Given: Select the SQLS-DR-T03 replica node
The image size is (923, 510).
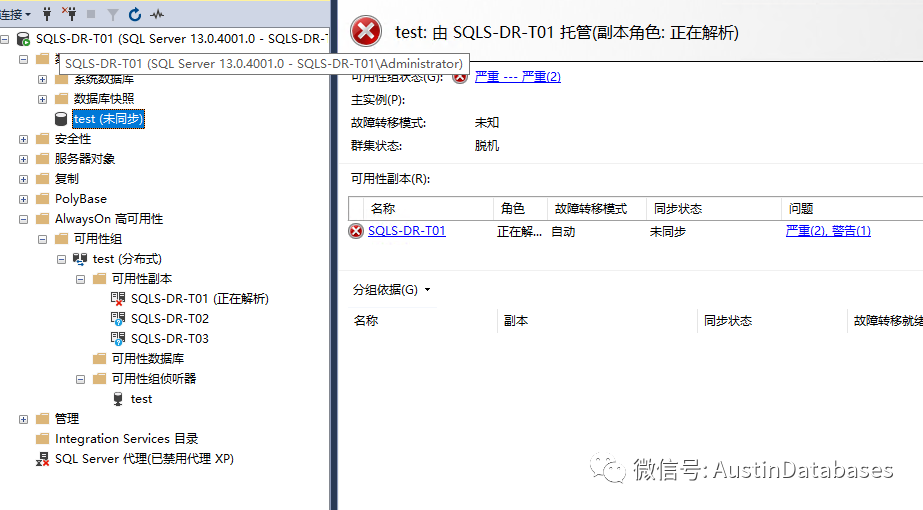Looking at the screenshot, I should [170, 339].
